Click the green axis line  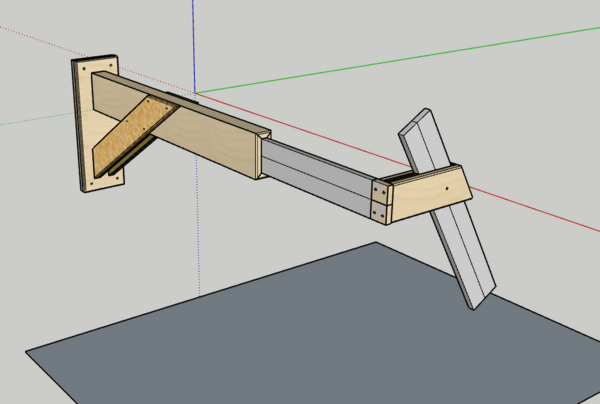400,58
